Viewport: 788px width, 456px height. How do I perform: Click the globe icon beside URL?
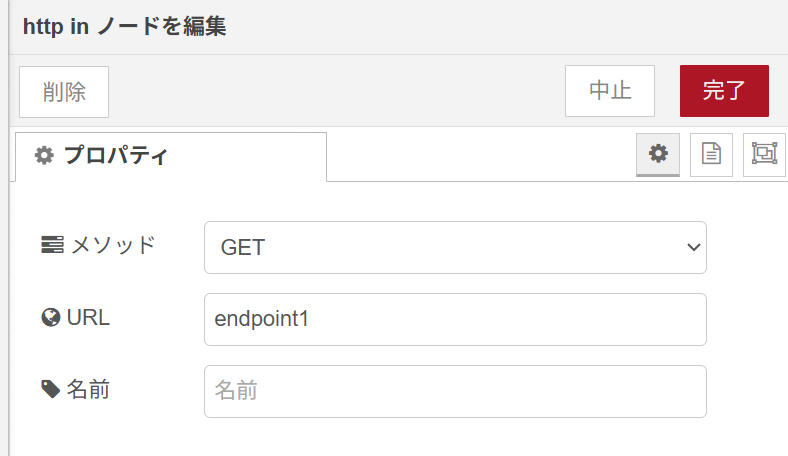pos(52,318)
